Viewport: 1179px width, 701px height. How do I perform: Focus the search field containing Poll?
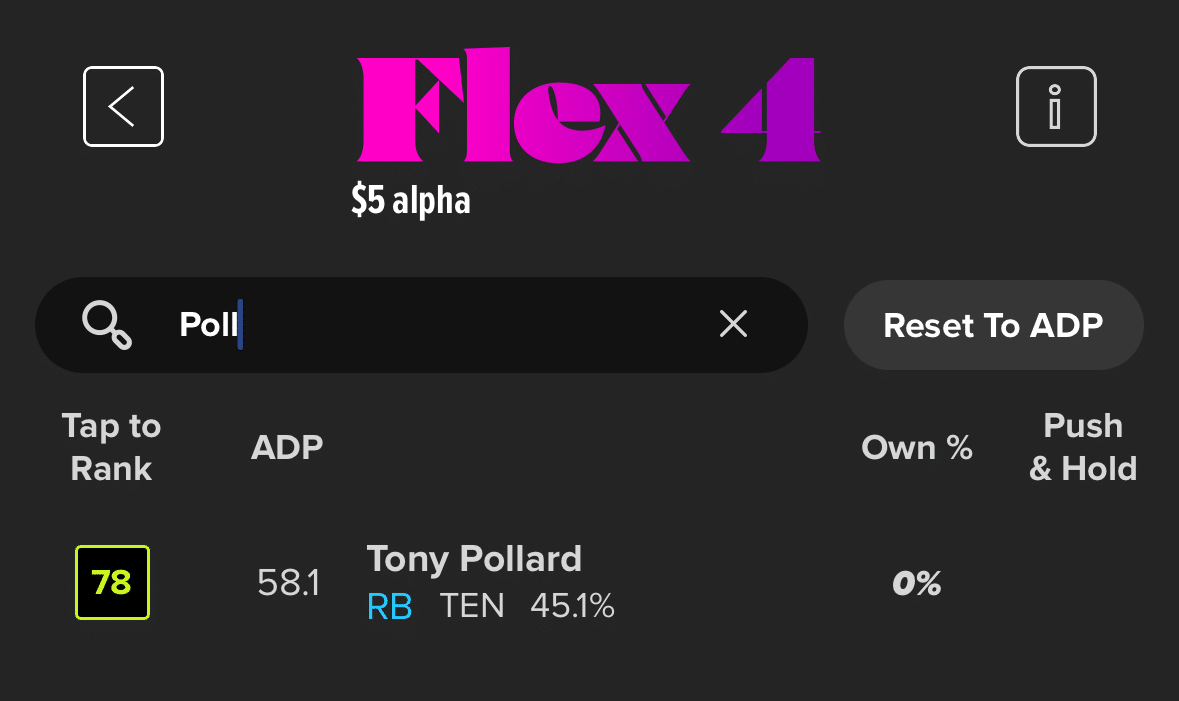pyautogui.click(x=421, y=325)
